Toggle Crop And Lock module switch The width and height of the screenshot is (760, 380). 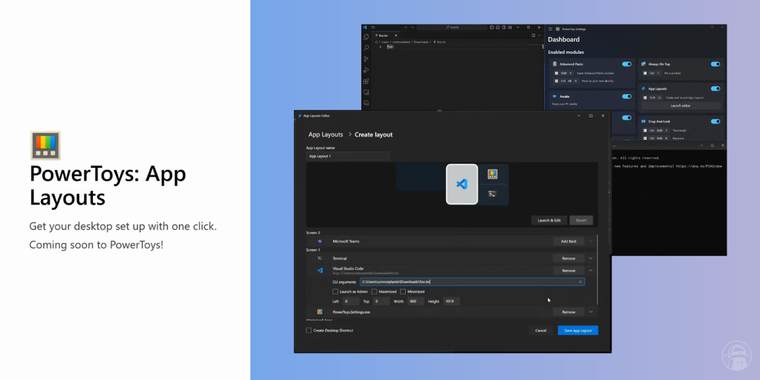coord(715,121)
